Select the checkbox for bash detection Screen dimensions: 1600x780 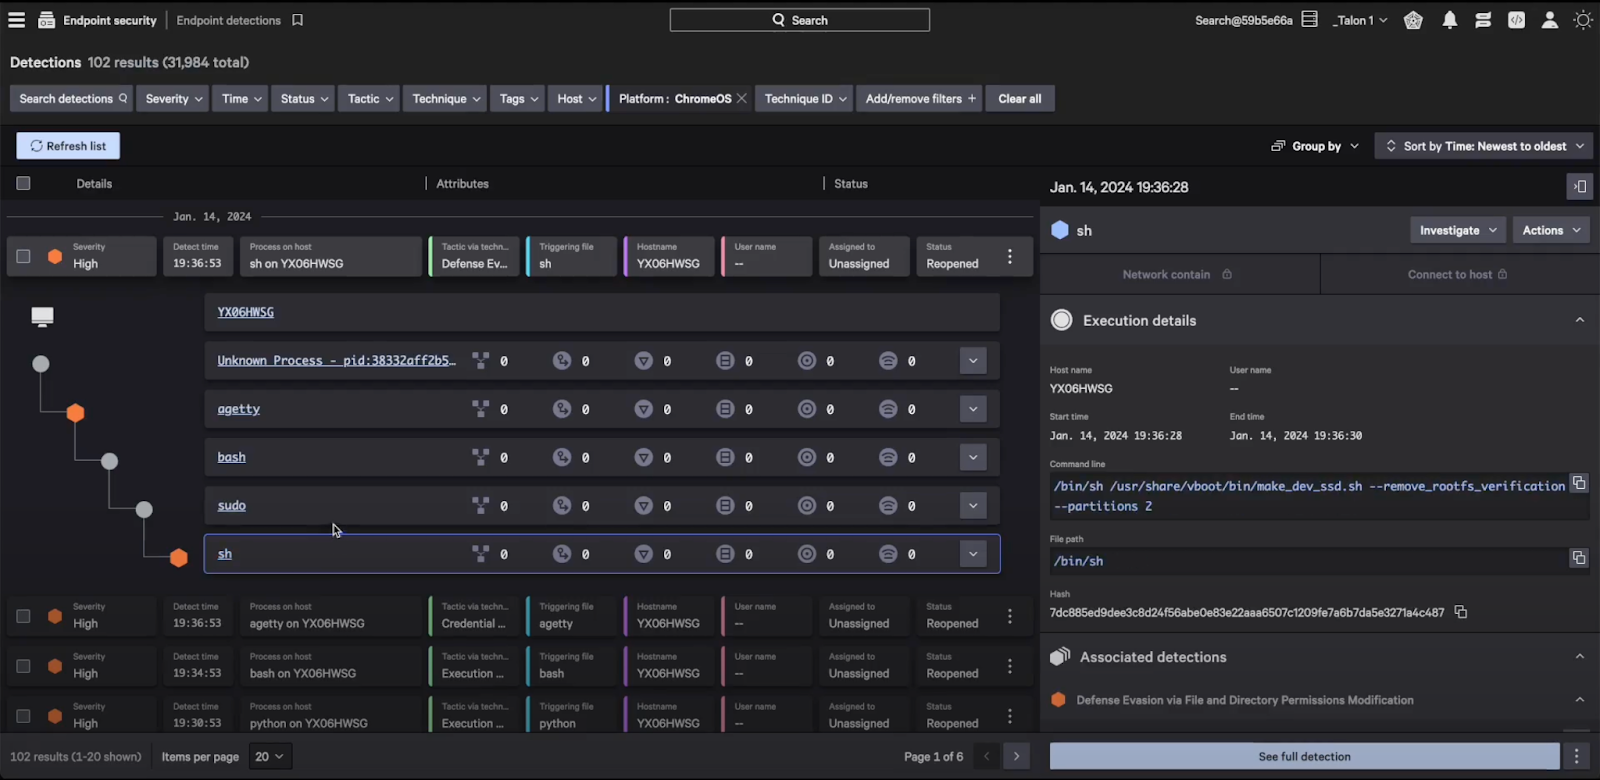click(23, 666)
